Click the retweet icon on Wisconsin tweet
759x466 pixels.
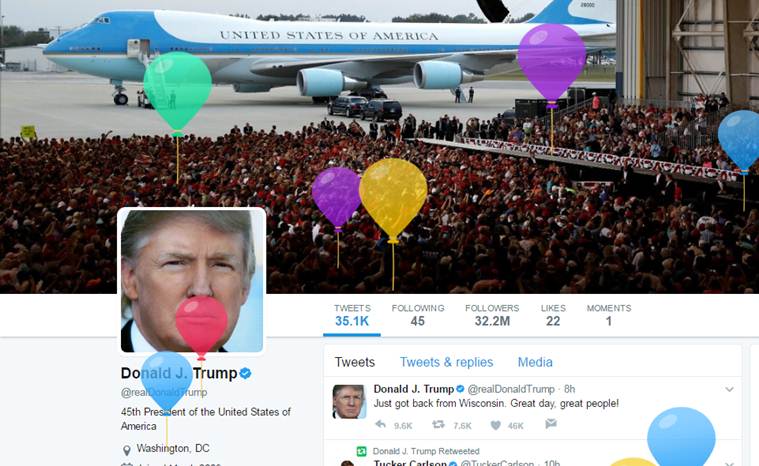point(438,424)
